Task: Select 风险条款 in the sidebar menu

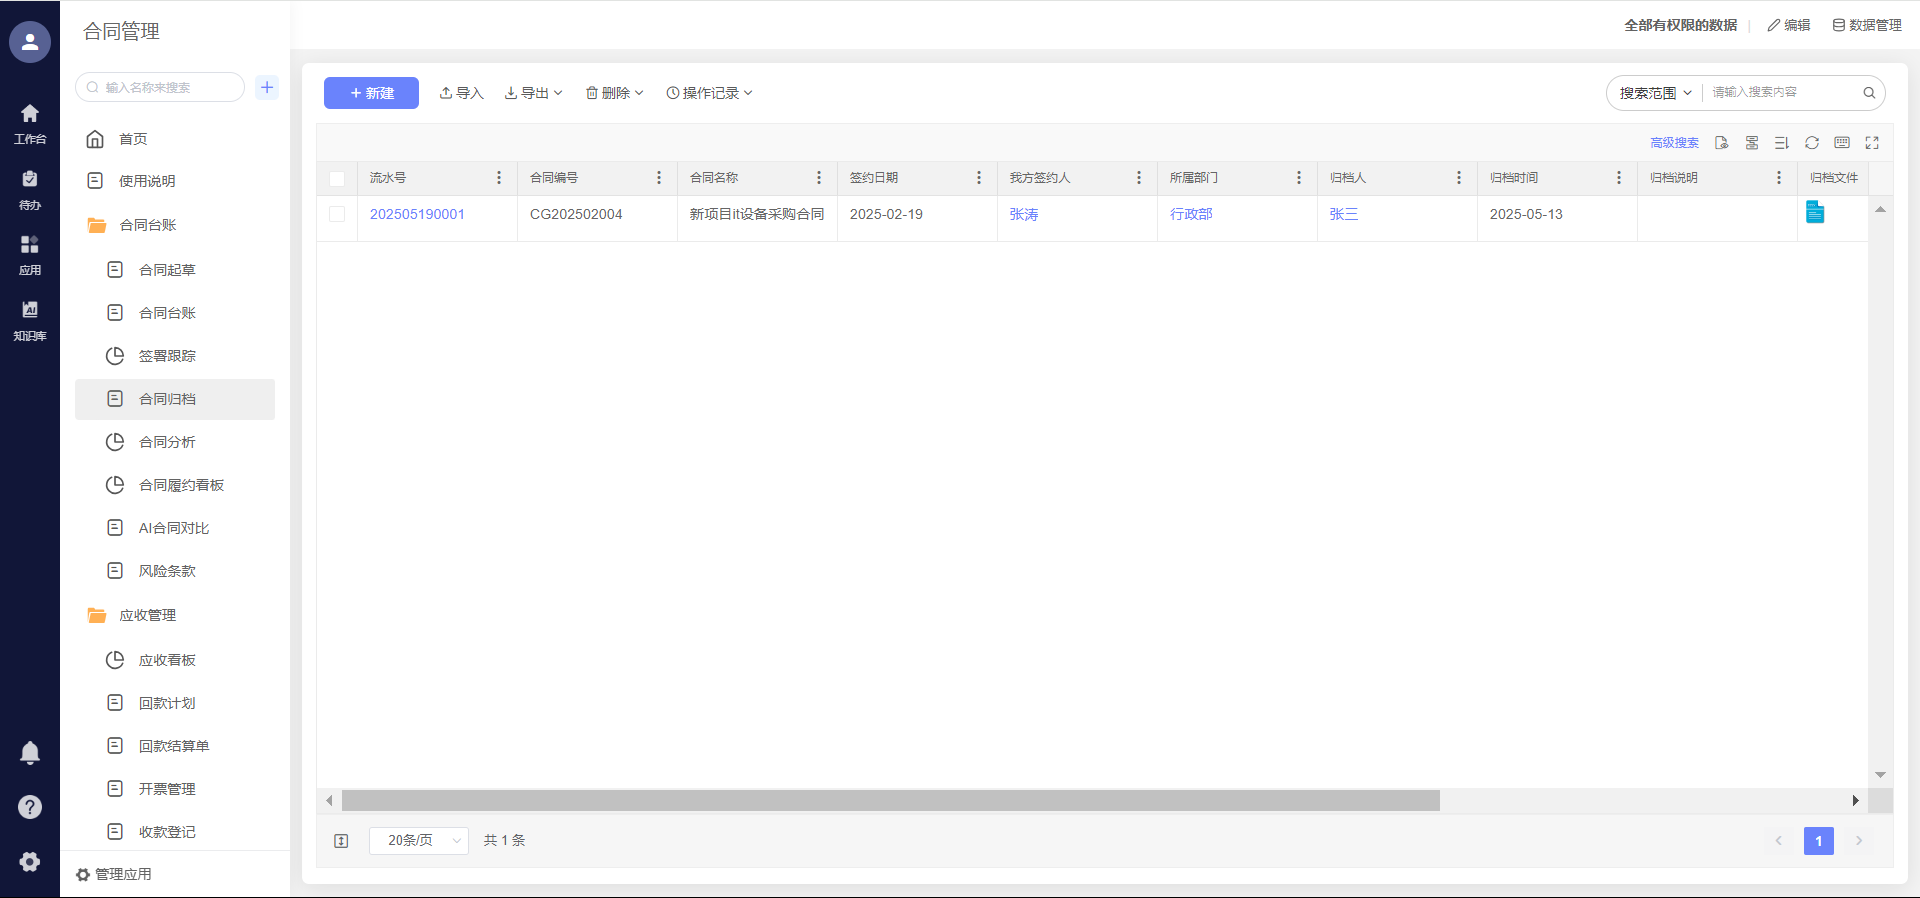Action: pos(167,571)
